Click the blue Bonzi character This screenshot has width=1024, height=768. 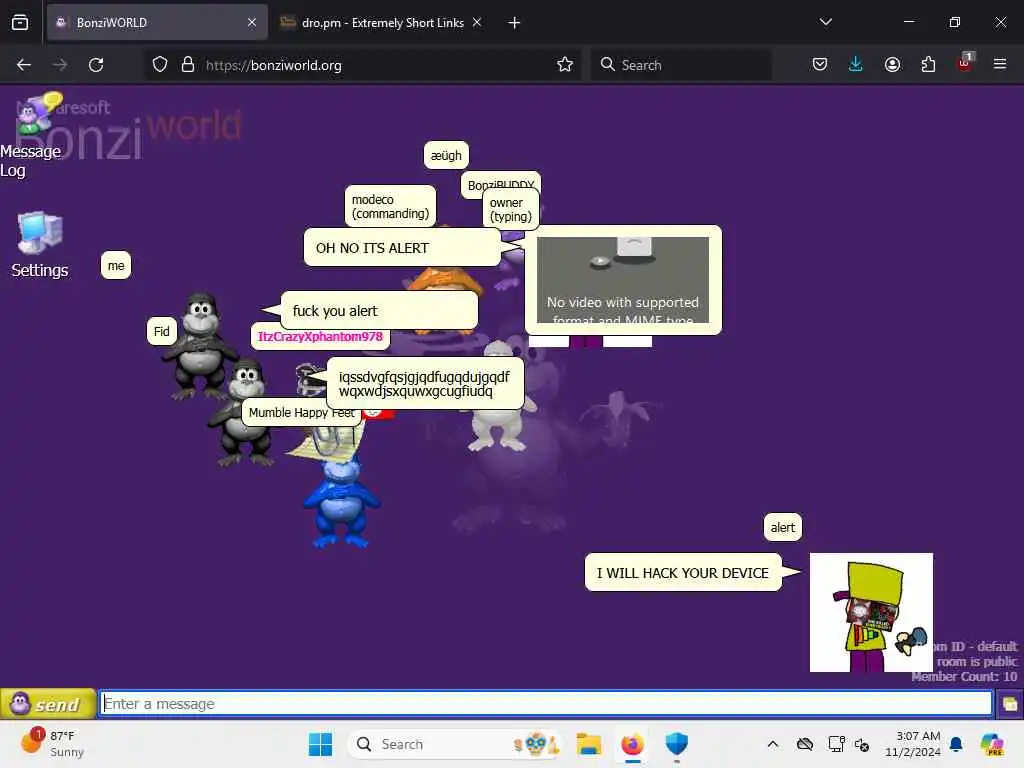[x=342, y=503]
